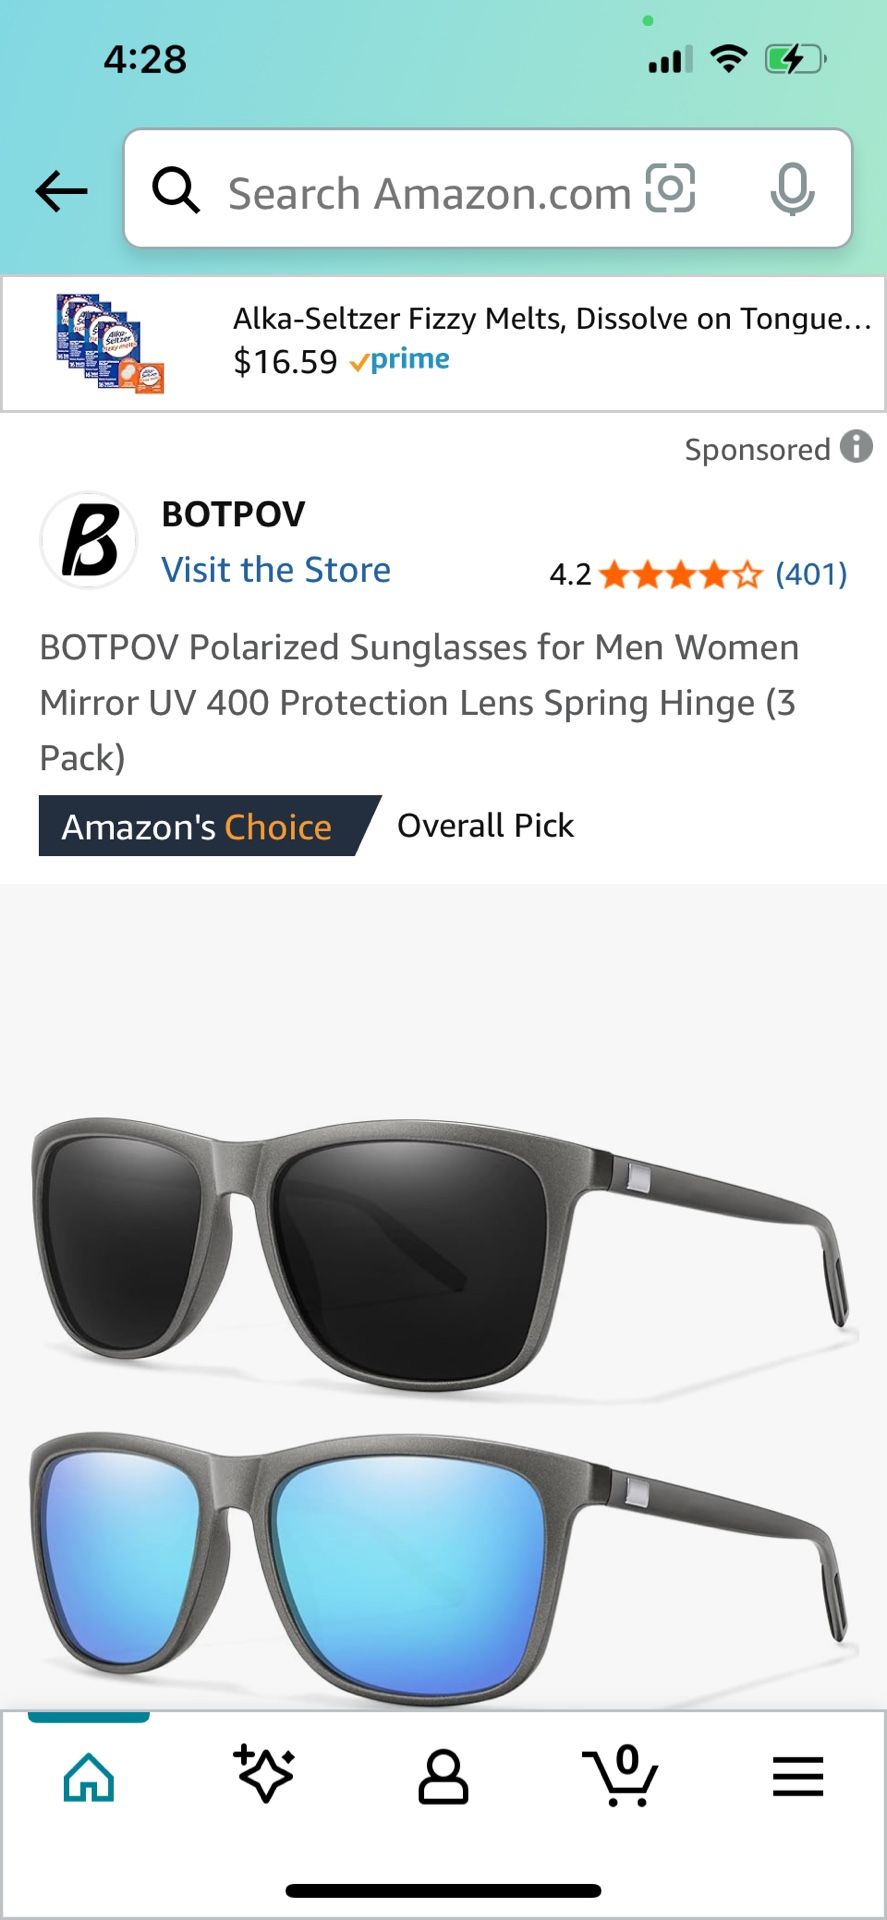Click the Visit the Store link
The width and height of the screenshot is (887, 1920).
[x=276, y=570]
